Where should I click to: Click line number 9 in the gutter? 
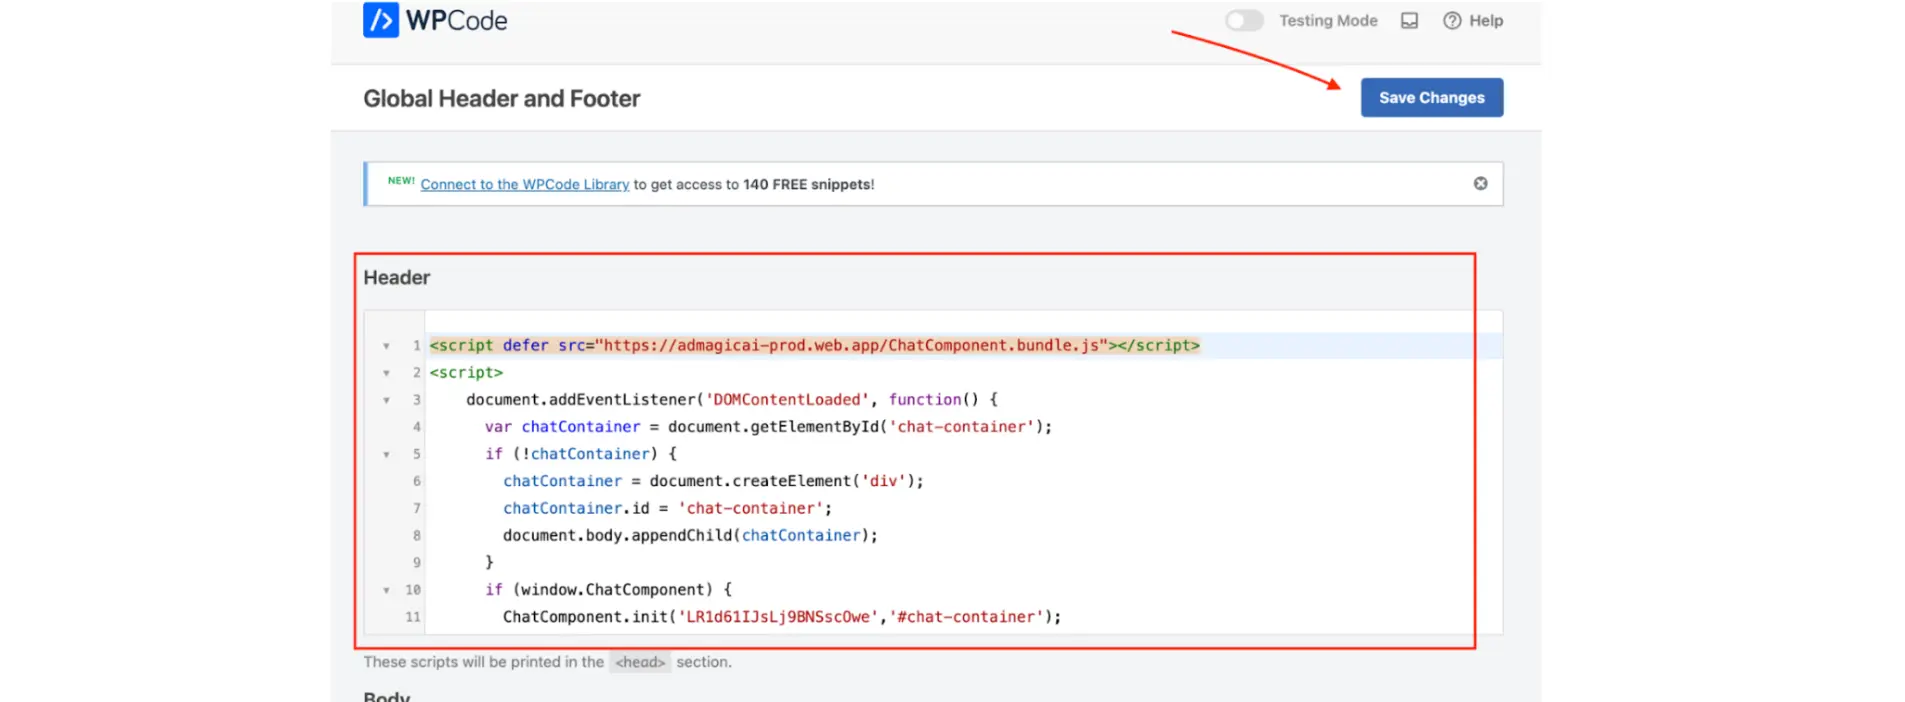coord(416,563)
